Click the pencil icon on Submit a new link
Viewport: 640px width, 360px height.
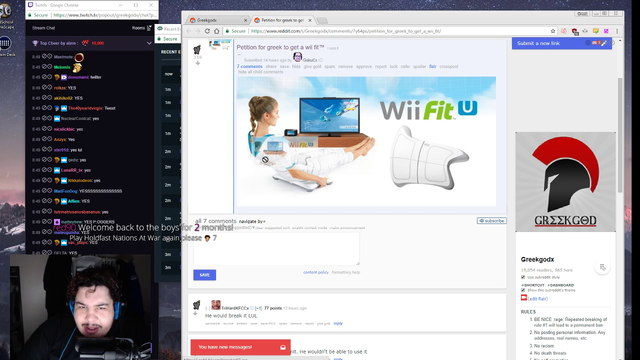click(x=604, y=43)
